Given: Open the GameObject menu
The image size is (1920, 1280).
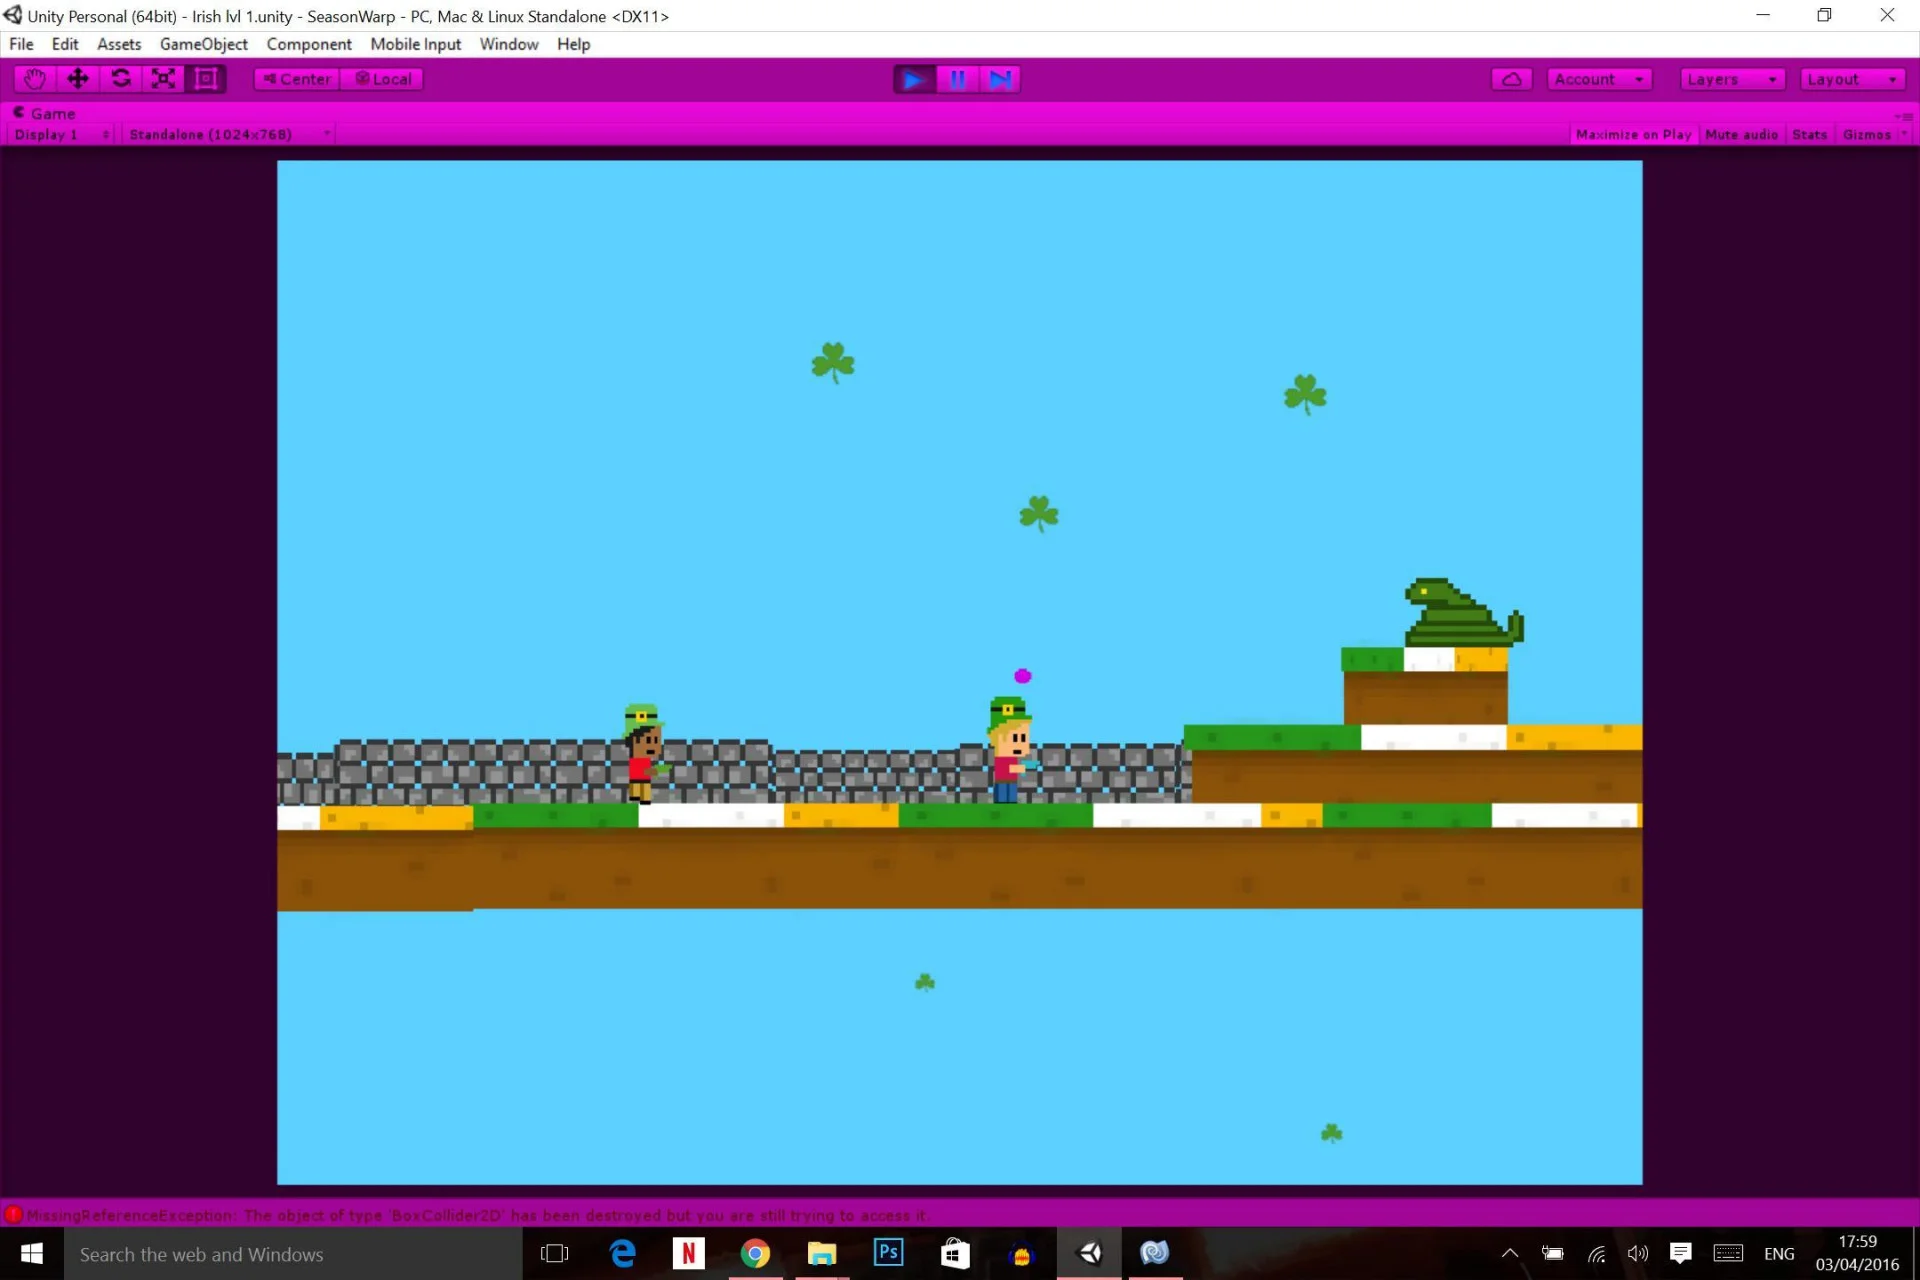Looking at the screenshot, I should (x=203, y=44).
